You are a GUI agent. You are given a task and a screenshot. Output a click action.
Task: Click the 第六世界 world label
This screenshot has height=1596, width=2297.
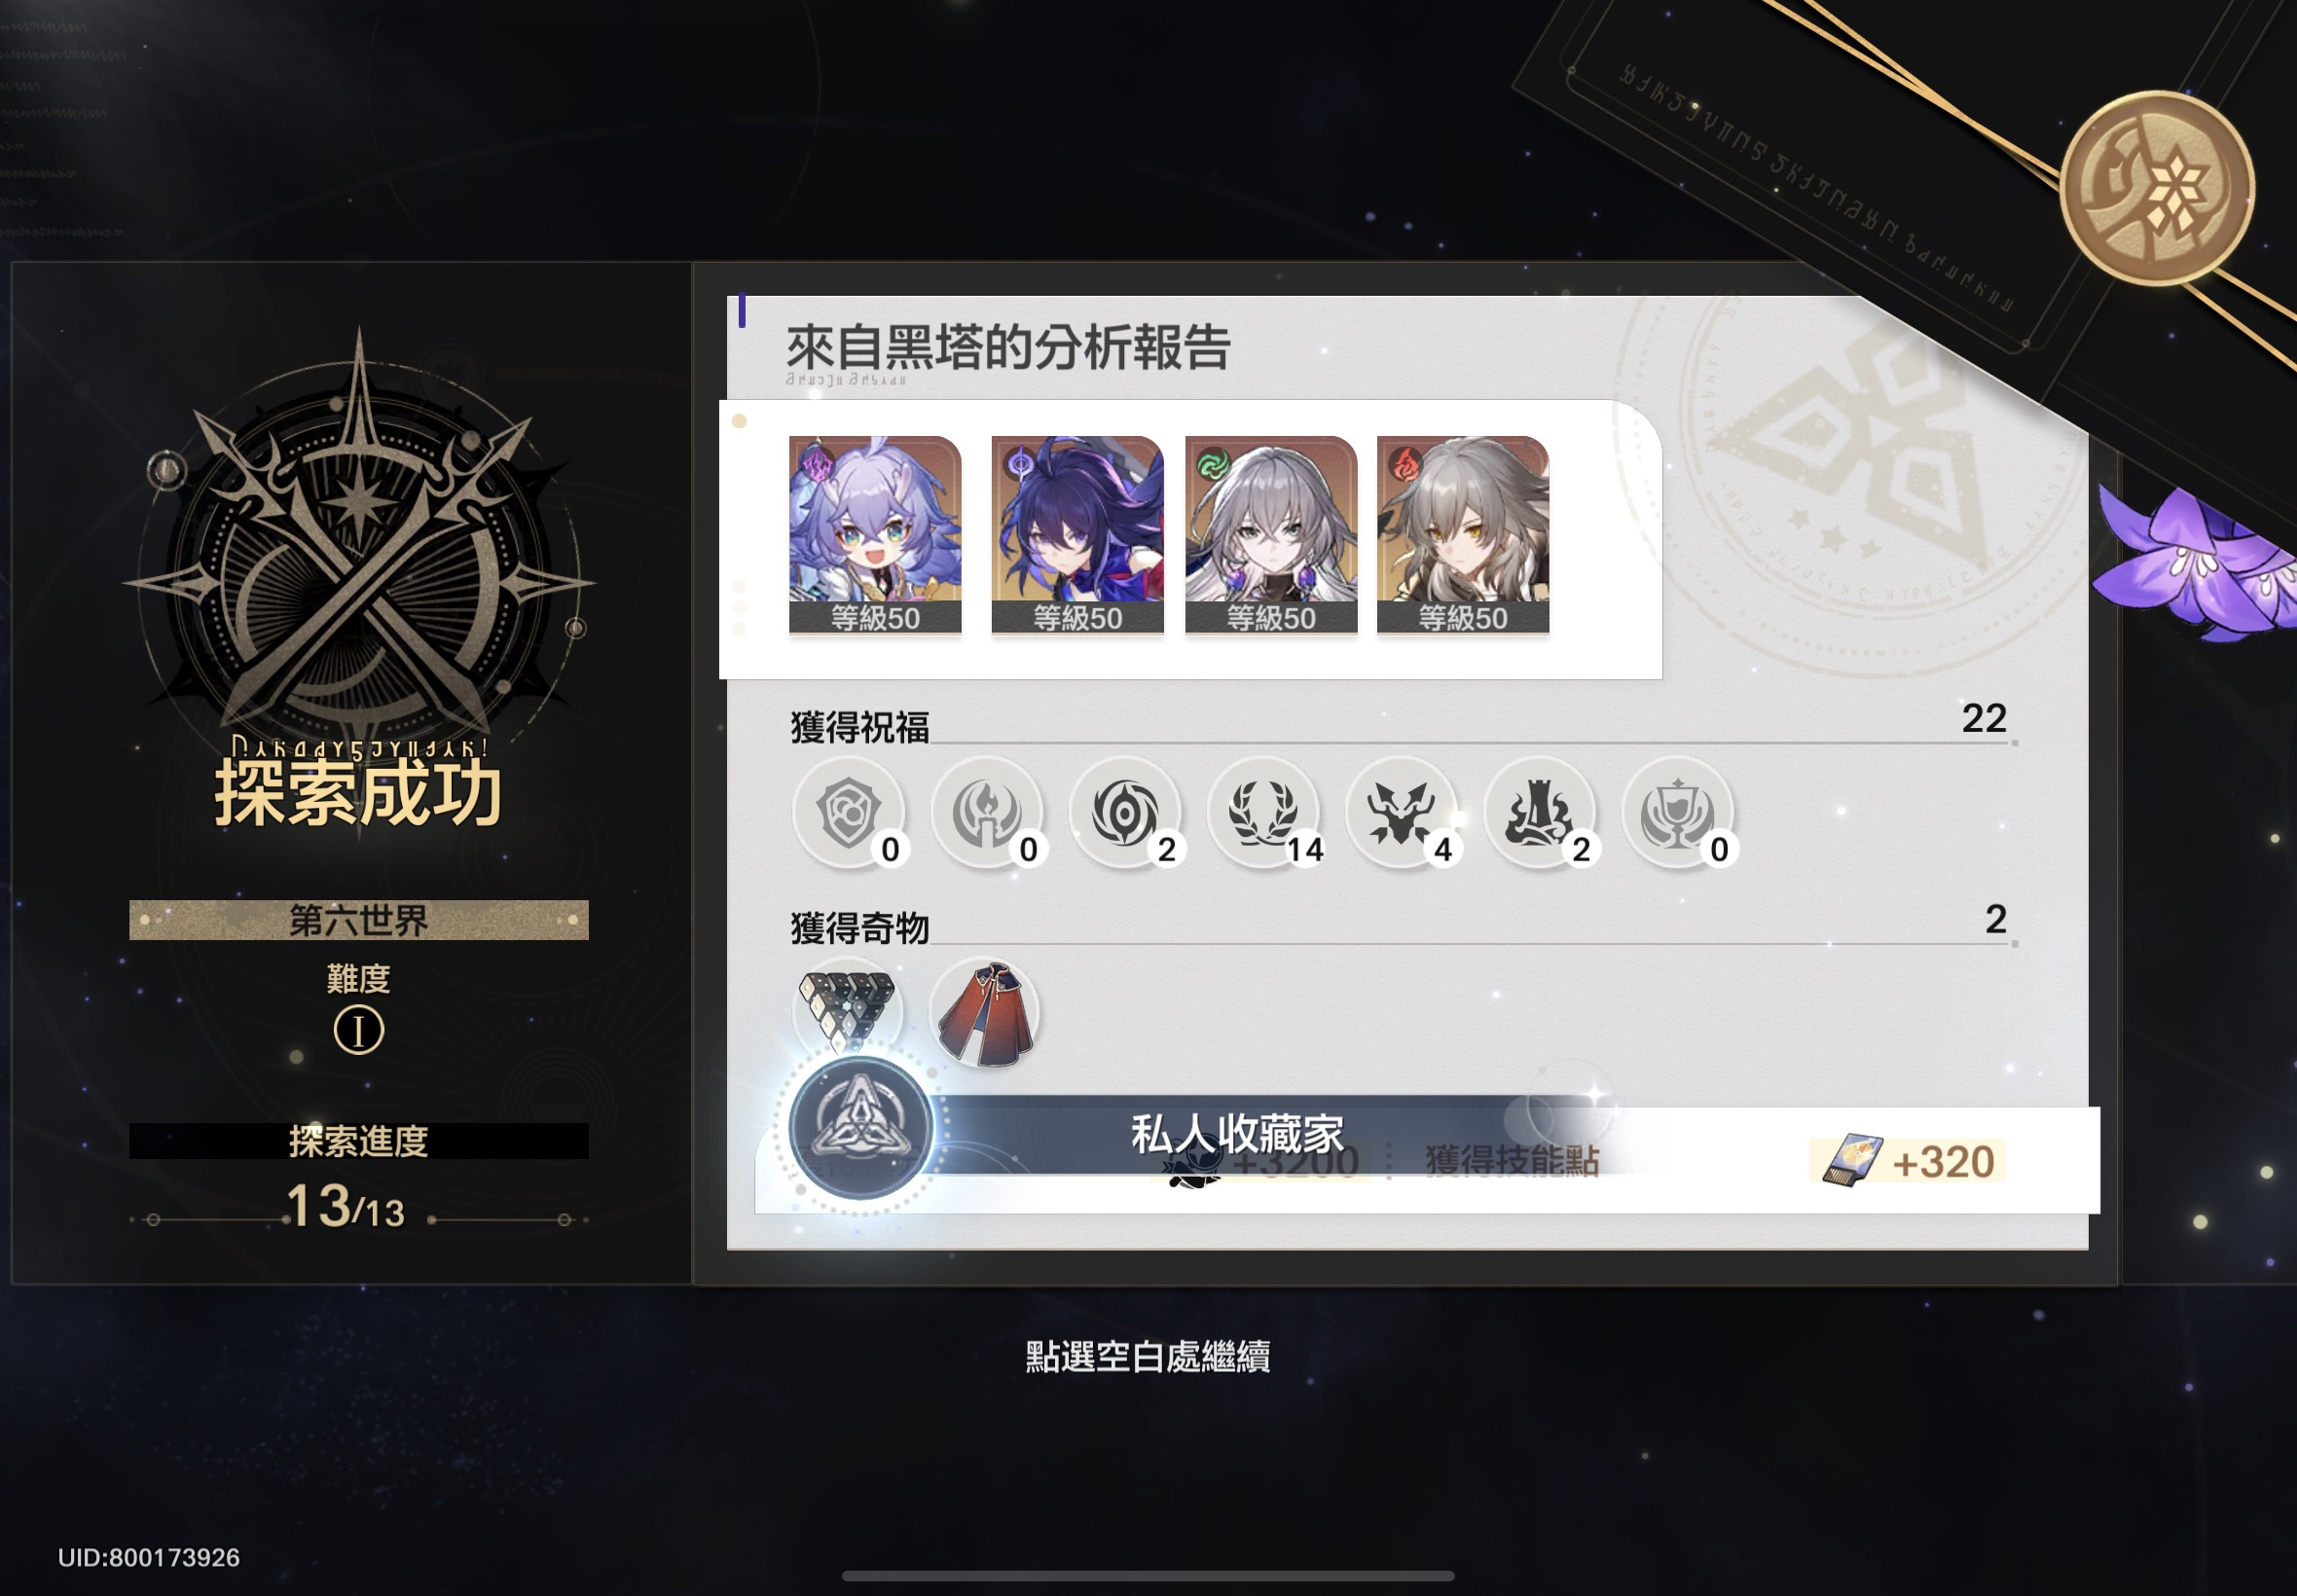pos(359,920)
